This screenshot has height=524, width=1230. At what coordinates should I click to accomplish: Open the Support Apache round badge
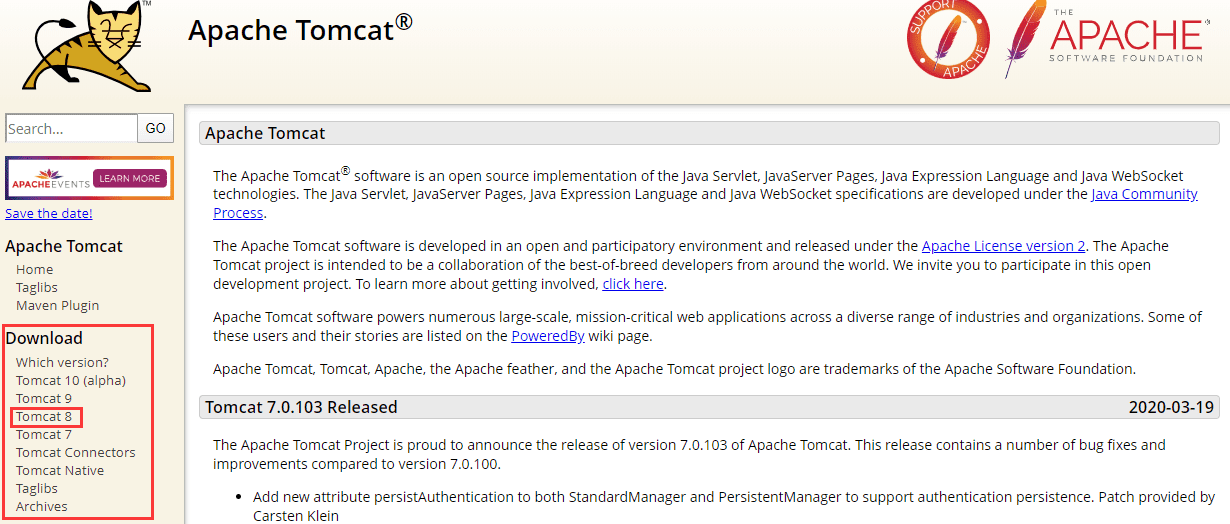coord(947,37)
